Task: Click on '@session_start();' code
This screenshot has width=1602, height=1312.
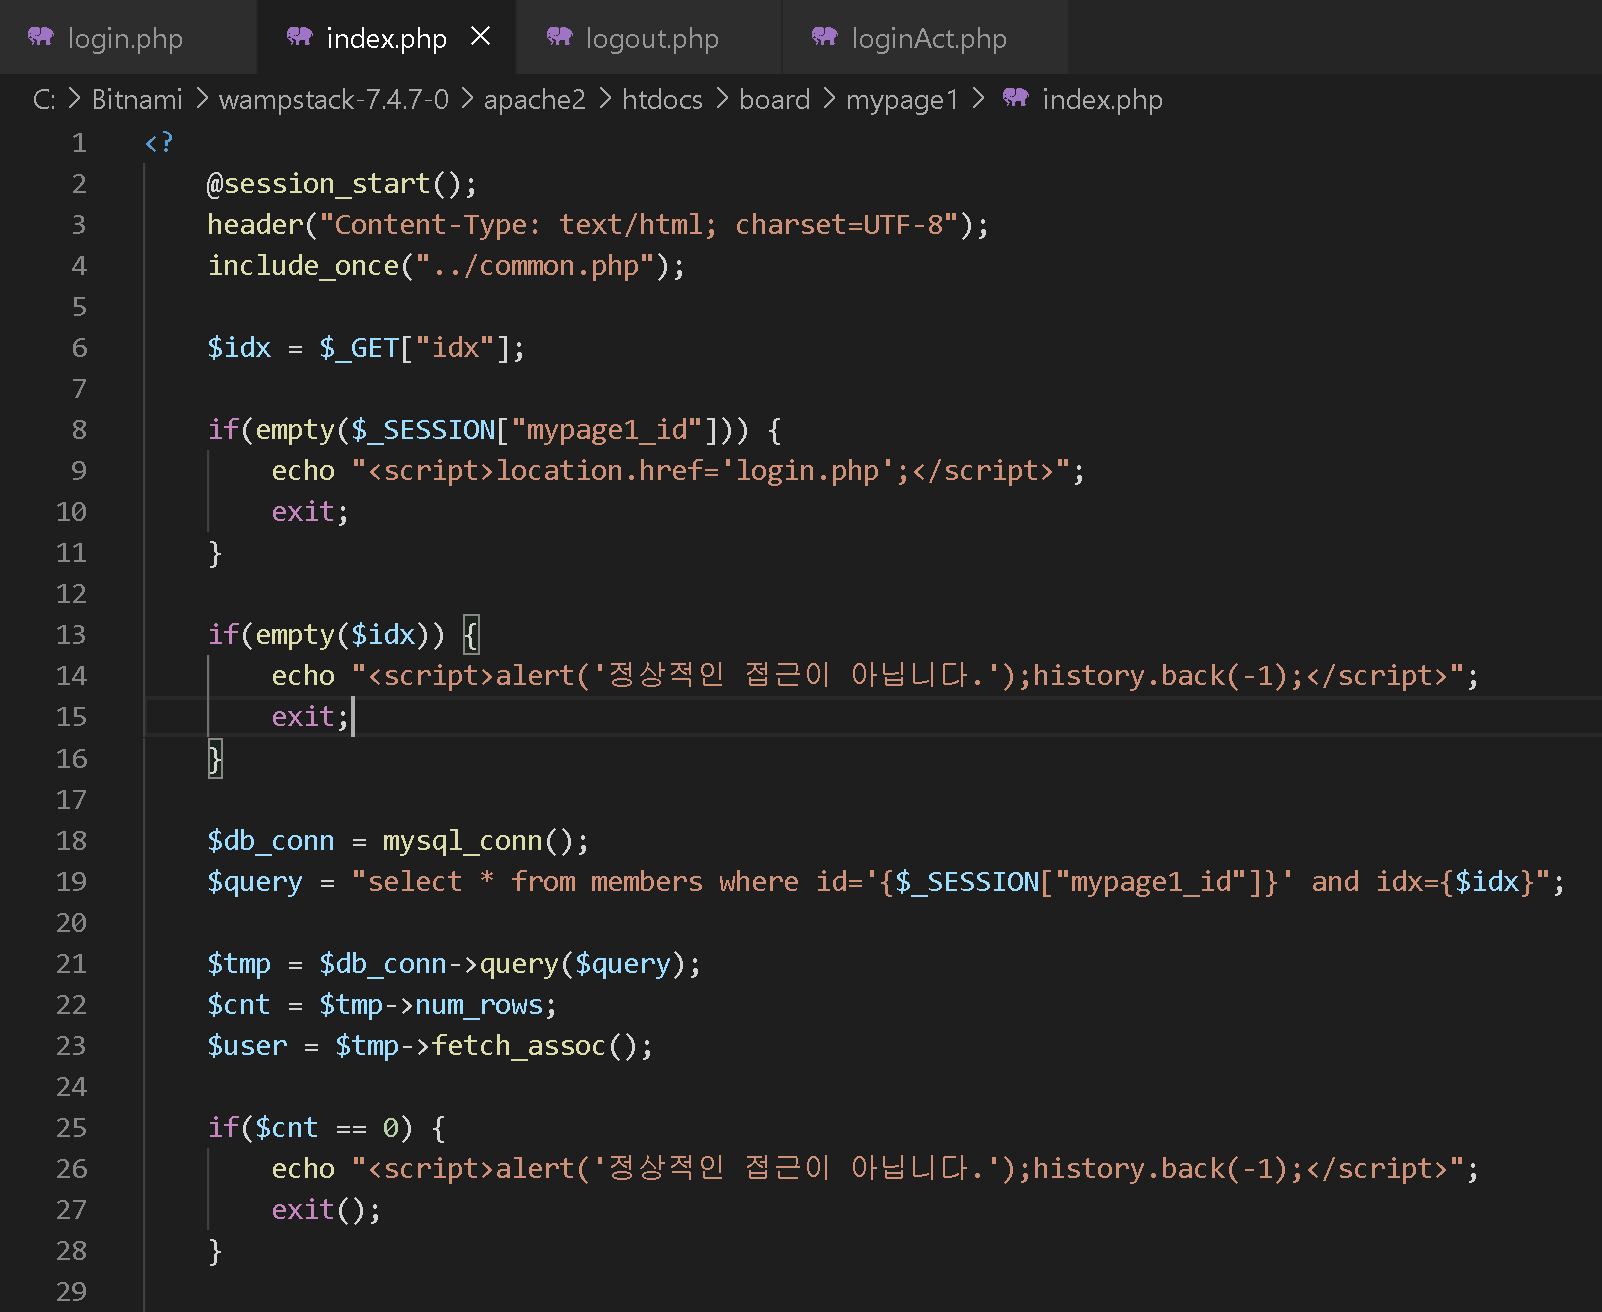Action: point(342,184)
